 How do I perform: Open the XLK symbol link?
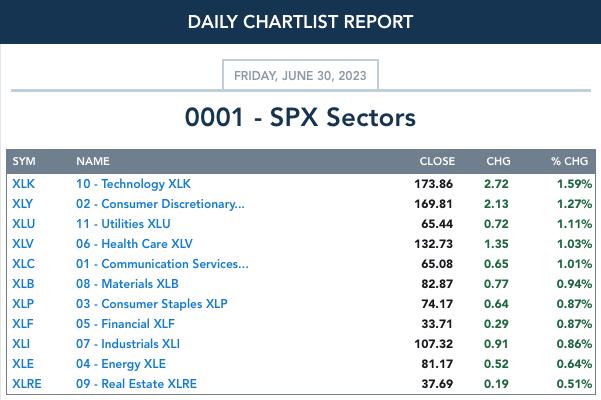[23, 184]
